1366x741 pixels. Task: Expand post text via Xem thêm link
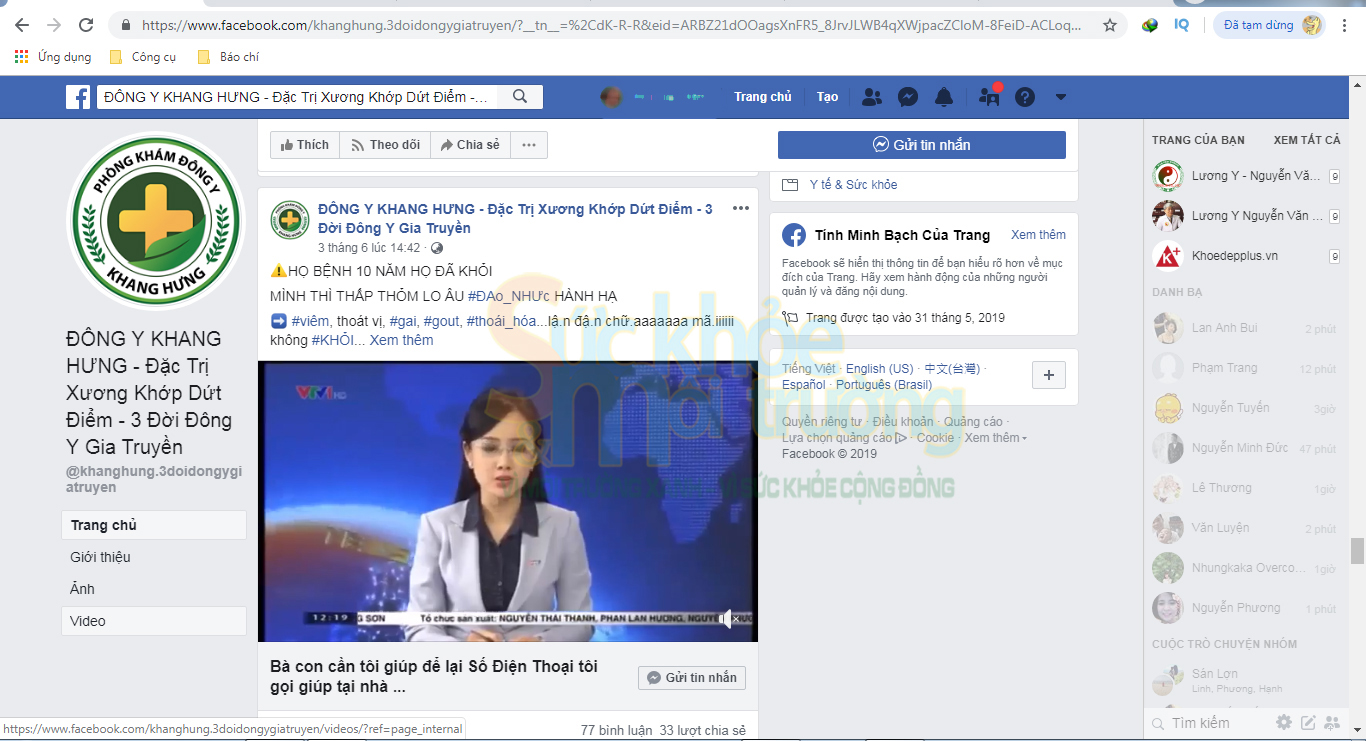(401, 340)
